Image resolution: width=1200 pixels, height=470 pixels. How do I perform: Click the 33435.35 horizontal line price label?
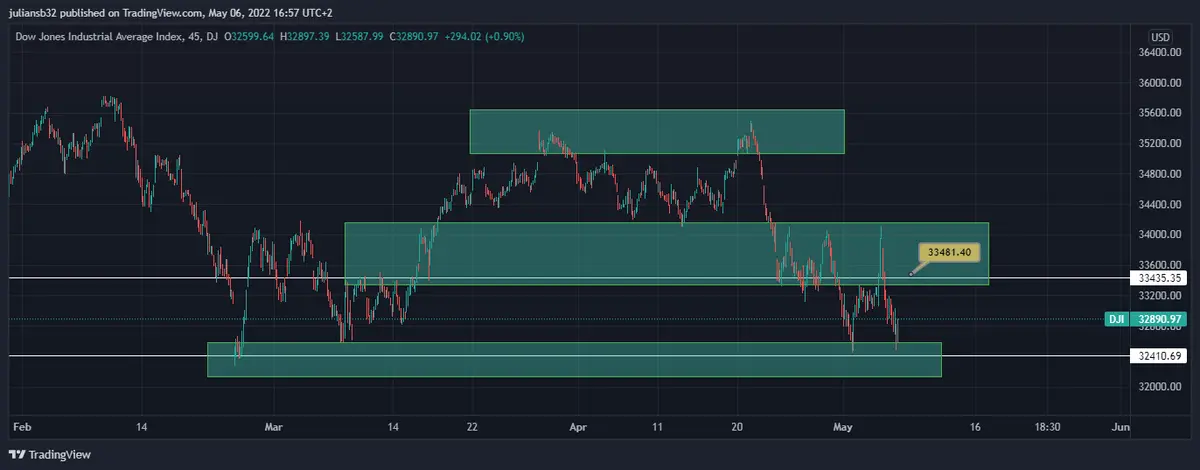tap(1162, 277)
